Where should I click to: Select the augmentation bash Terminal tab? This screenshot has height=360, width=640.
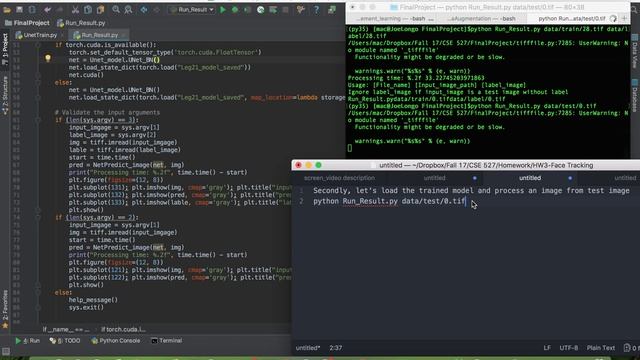(481, 18)
